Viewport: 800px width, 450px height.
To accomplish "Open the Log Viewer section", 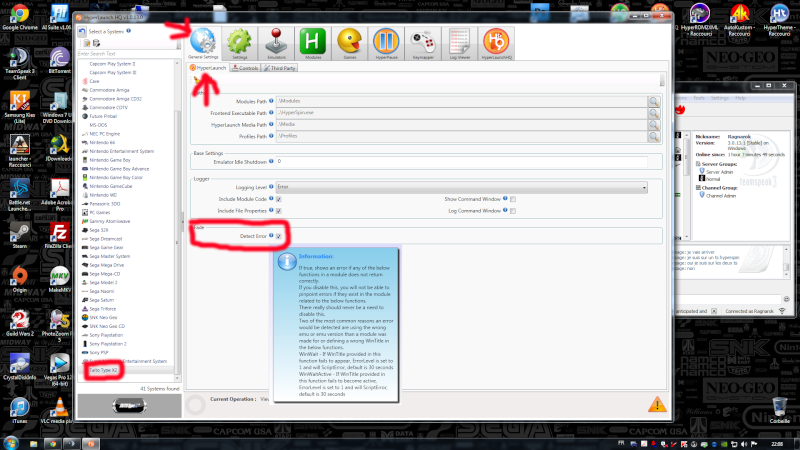I will click(x=459, y=43).
